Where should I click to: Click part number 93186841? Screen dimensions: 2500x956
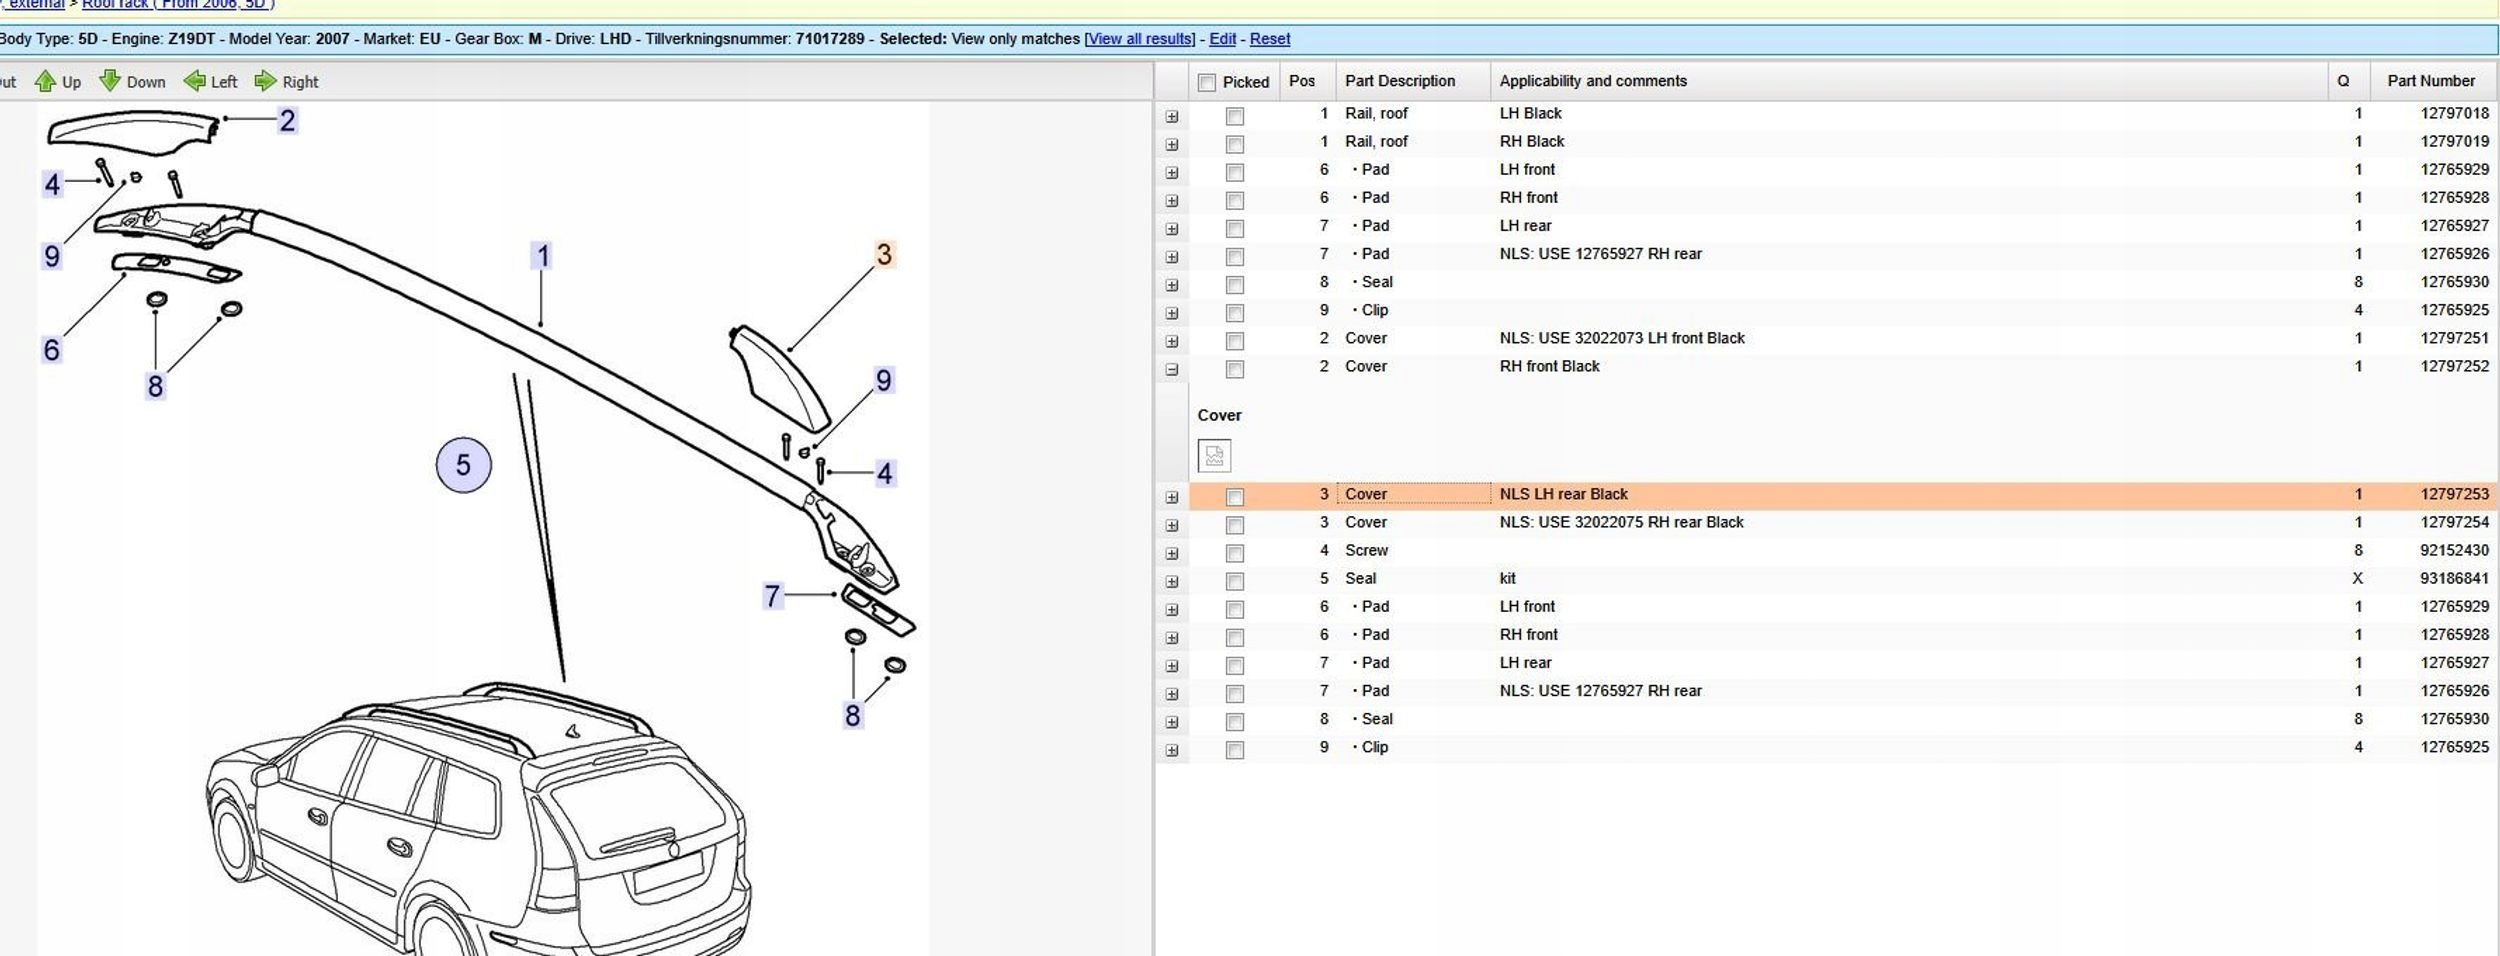click(x=2454, y=579)
